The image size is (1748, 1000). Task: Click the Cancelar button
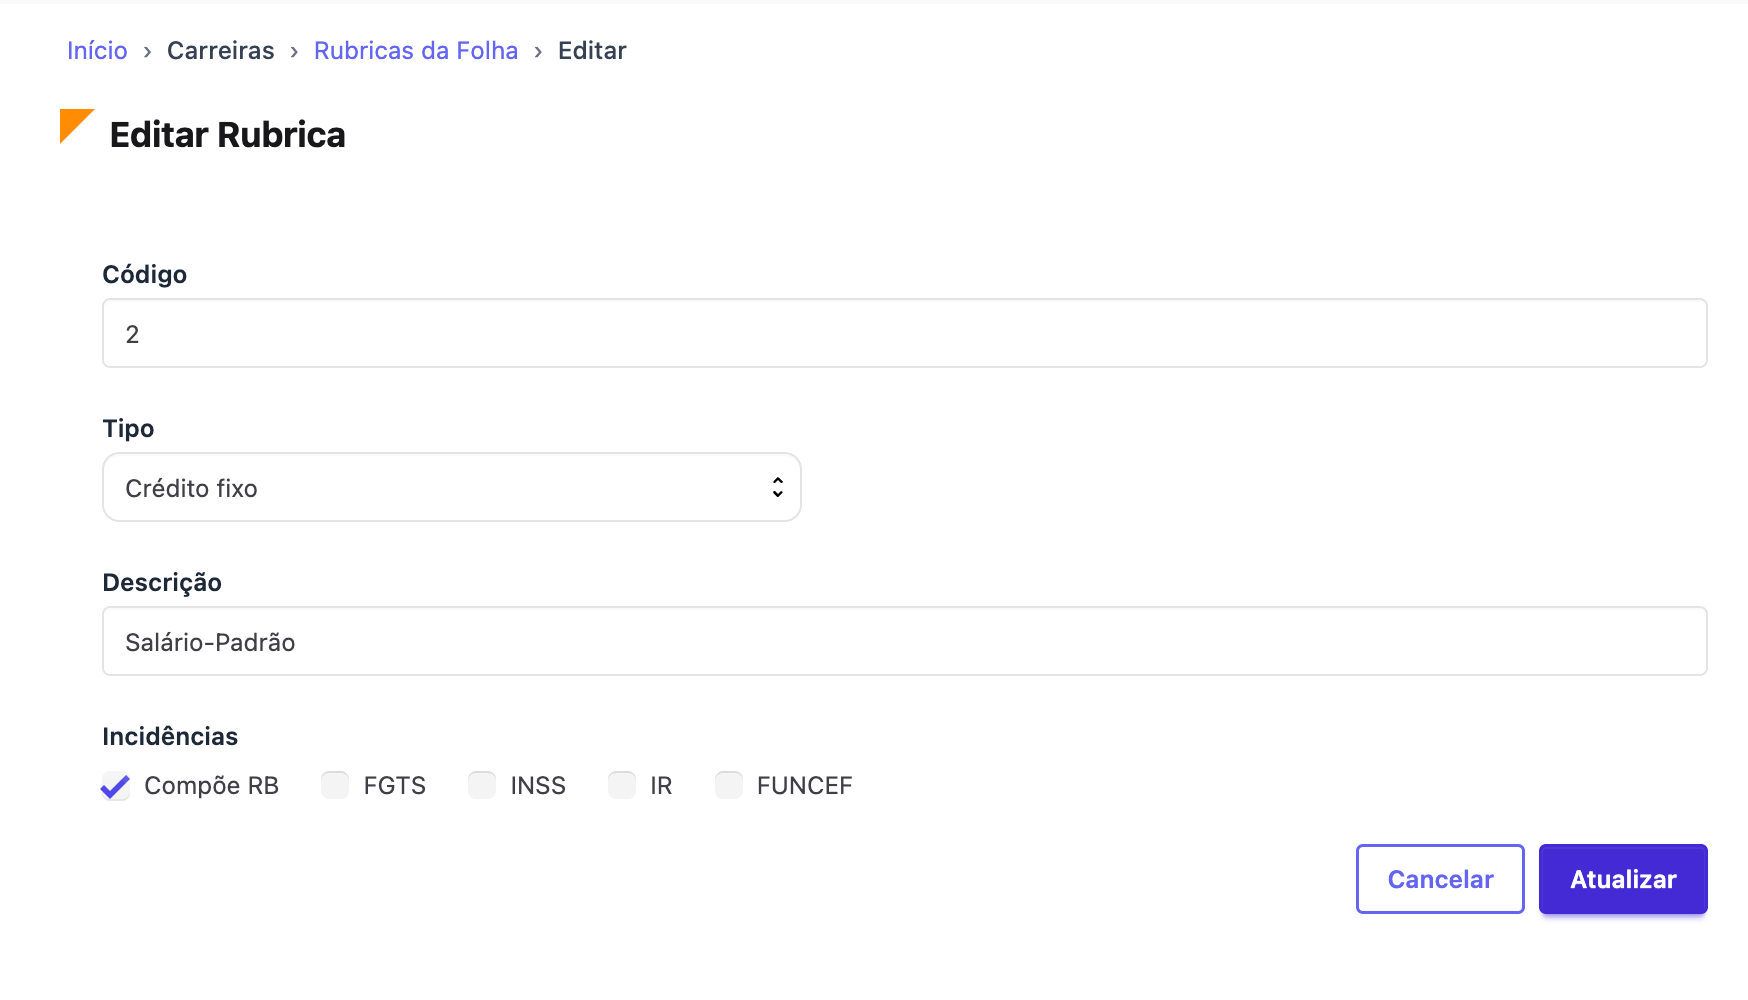1440,879
